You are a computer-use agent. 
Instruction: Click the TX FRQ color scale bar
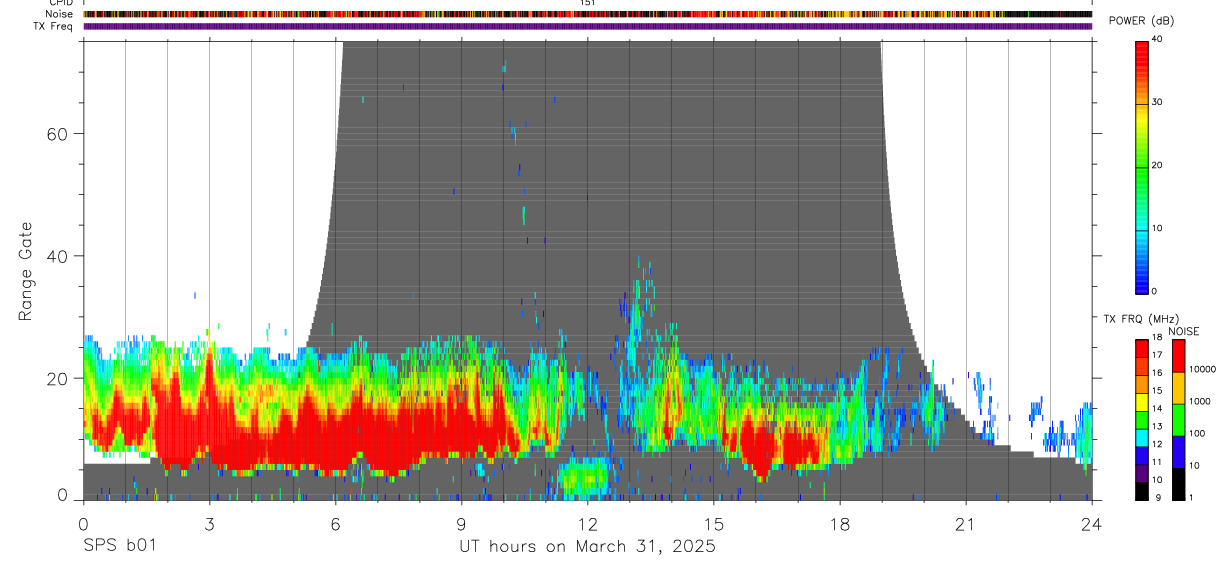(1142, 418)
